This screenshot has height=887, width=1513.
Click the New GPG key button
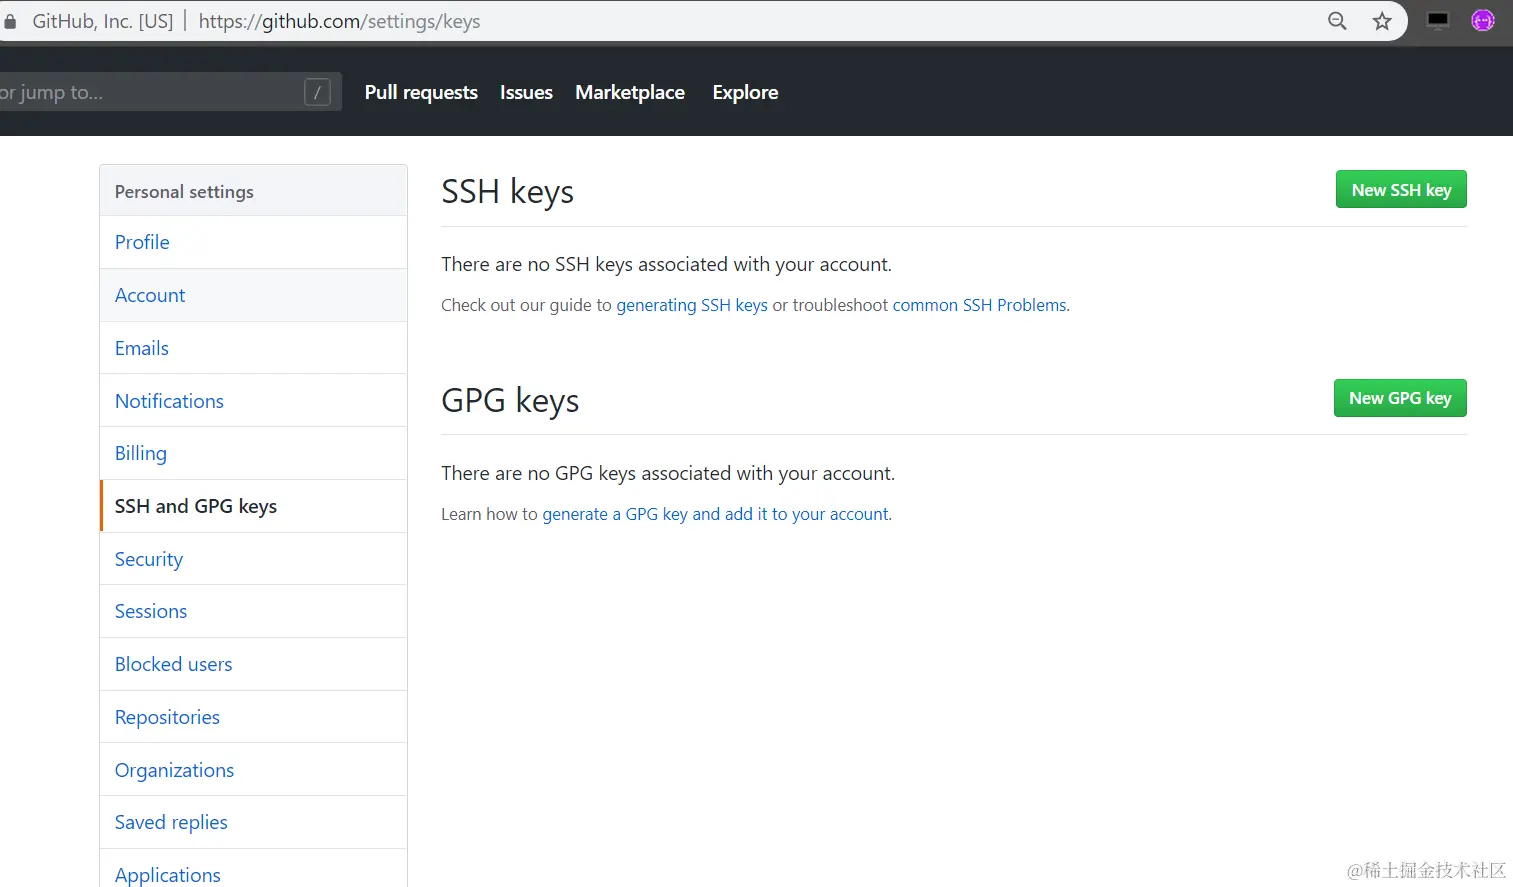(x=1400, y=398)
